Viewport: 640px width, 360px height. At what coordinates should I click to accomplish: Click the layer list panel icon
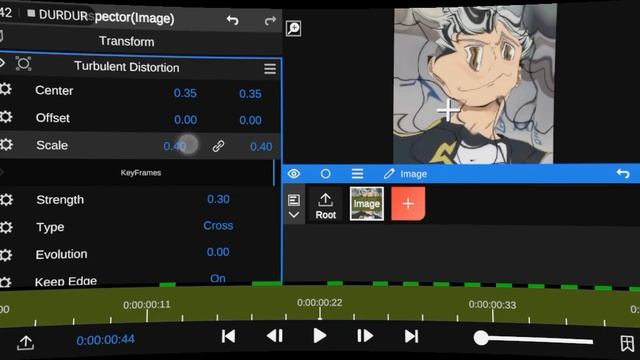294,200
